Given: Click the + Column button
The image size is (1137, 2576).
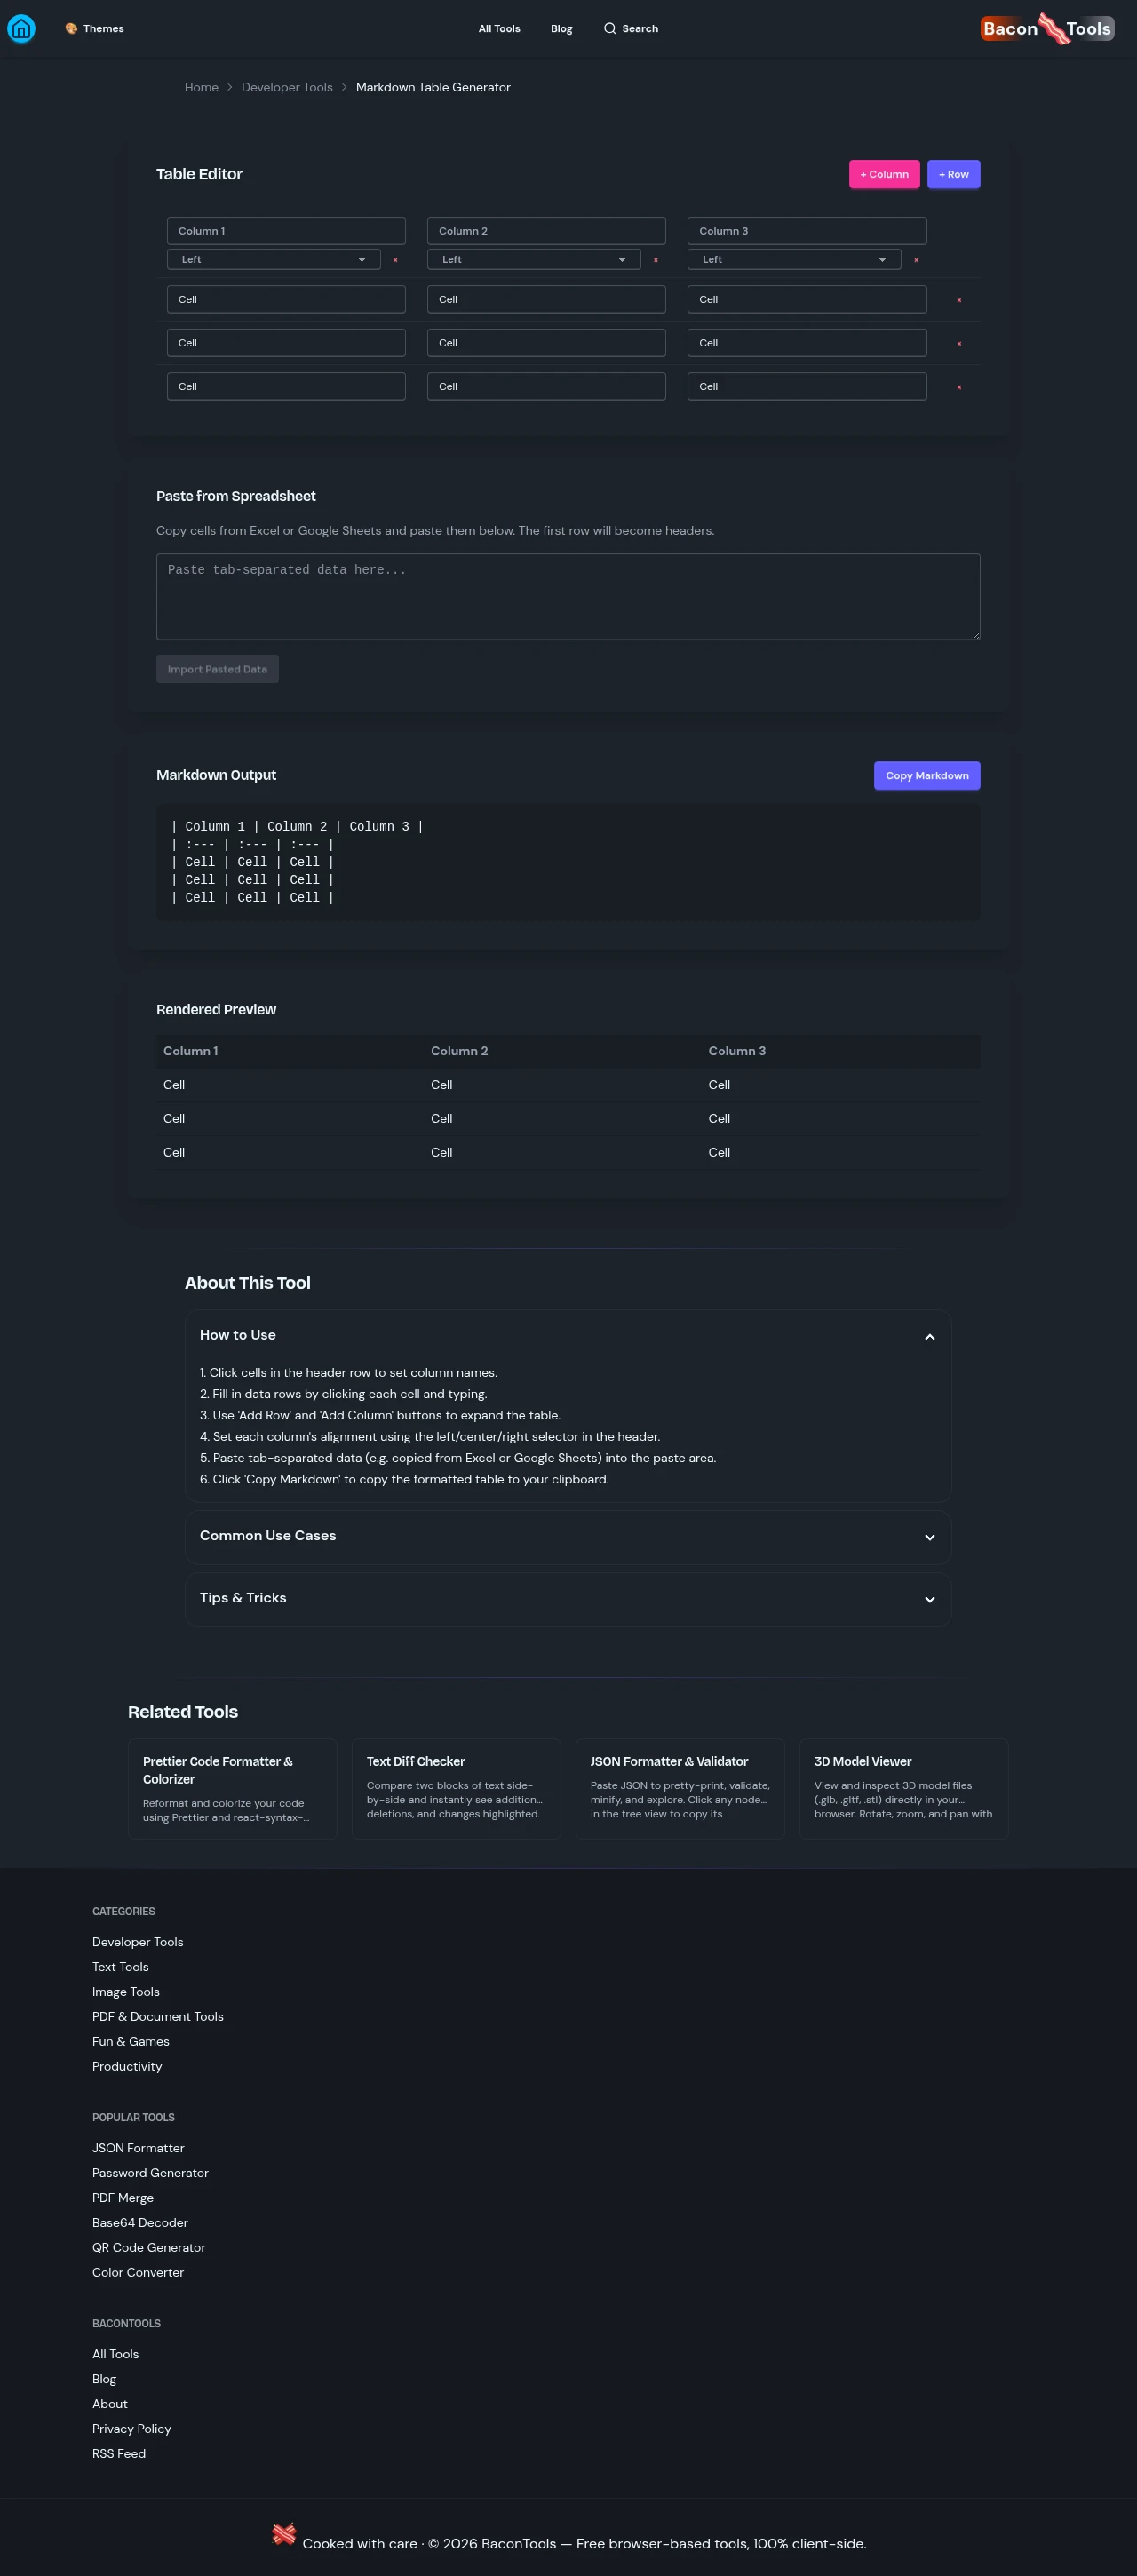Looking at the screenshot, I should tap(884, 174).
